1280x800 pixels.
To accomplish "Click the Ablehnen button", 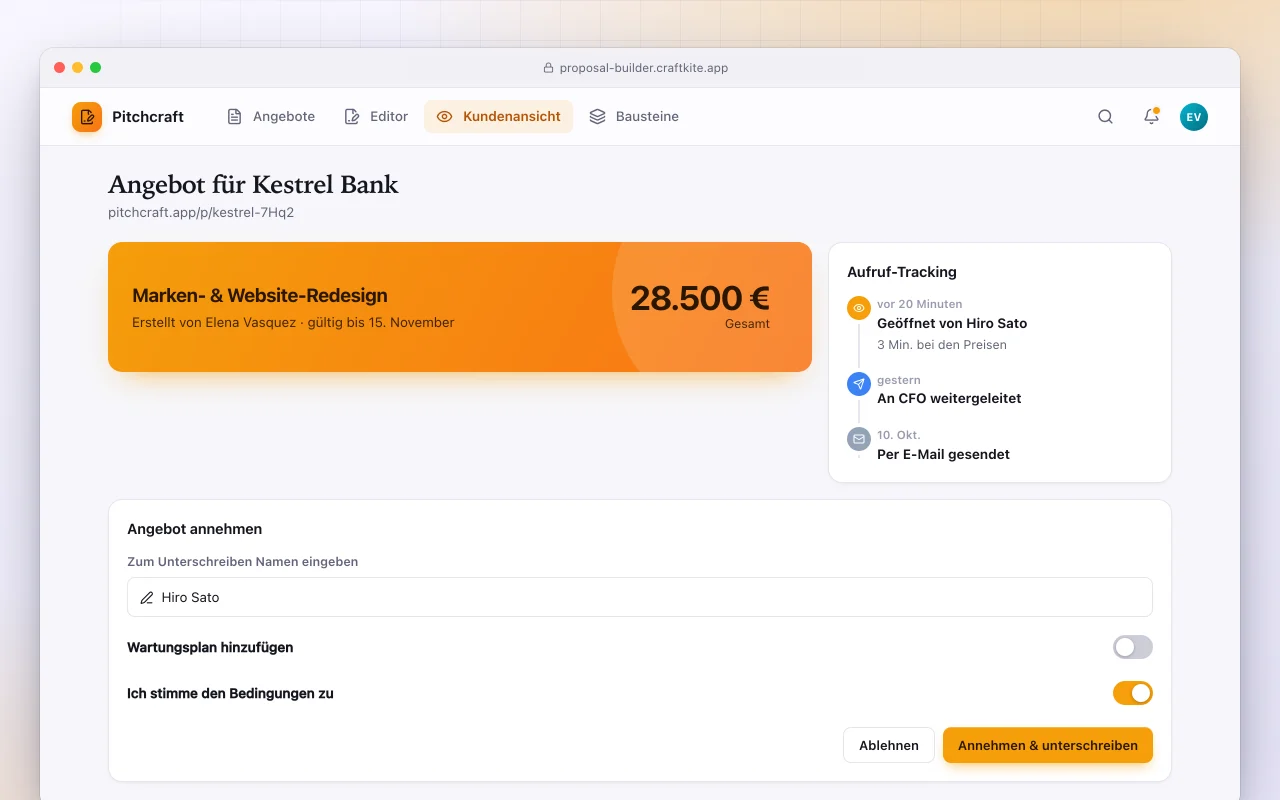I will coord(889,745).
